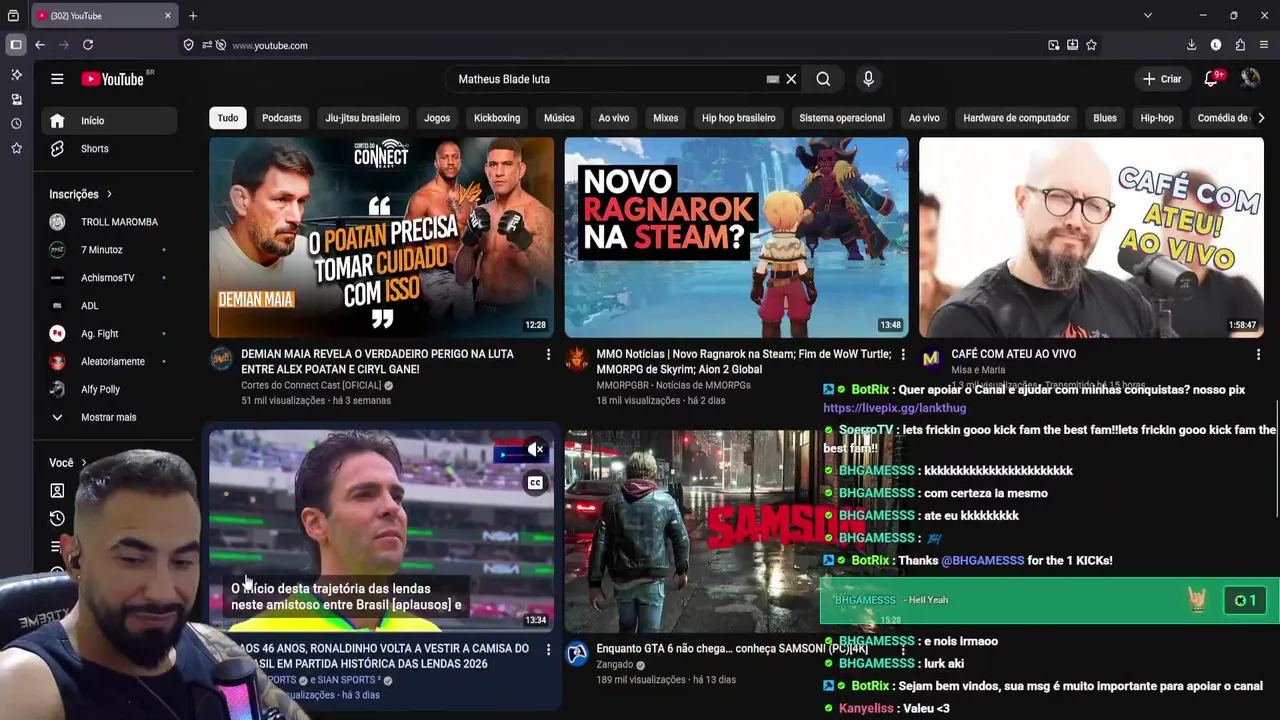Start voice search with the microphone

coord(868,79)
